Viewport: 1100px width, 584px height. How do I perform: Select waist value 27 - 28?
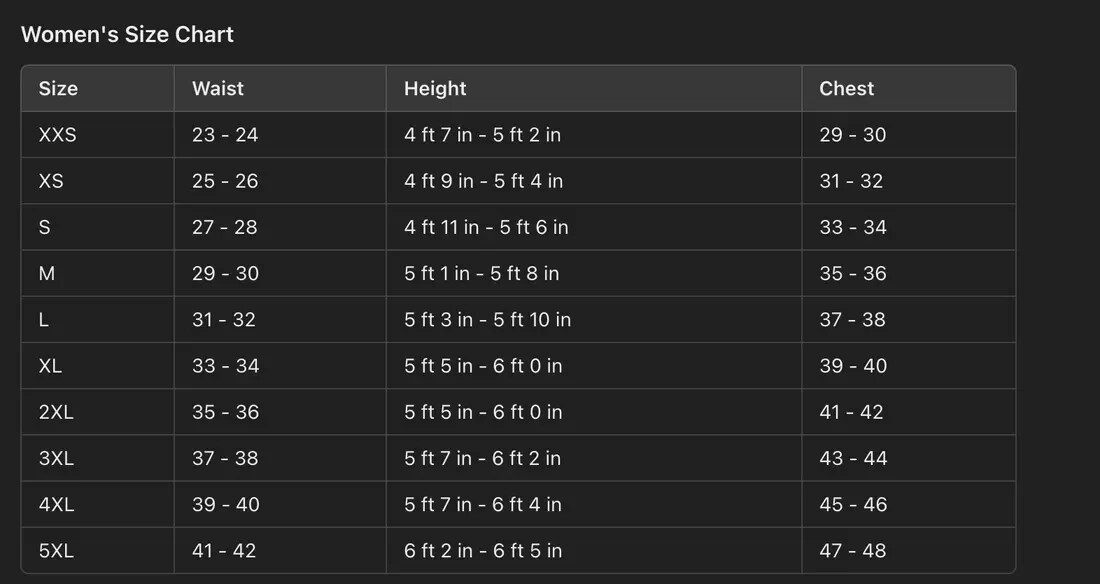[x=225, y=227]
